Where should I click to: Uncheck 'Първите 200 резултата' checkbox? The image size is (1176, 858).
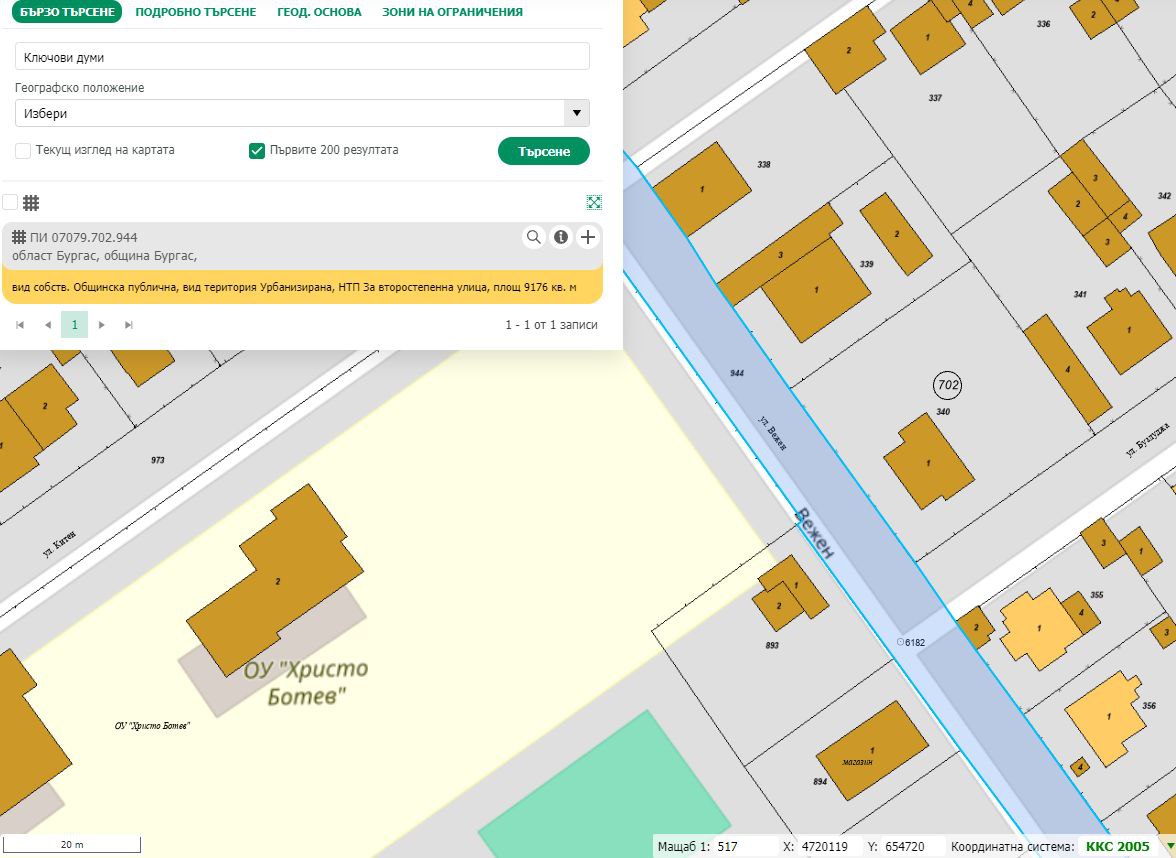coord(257,151)
